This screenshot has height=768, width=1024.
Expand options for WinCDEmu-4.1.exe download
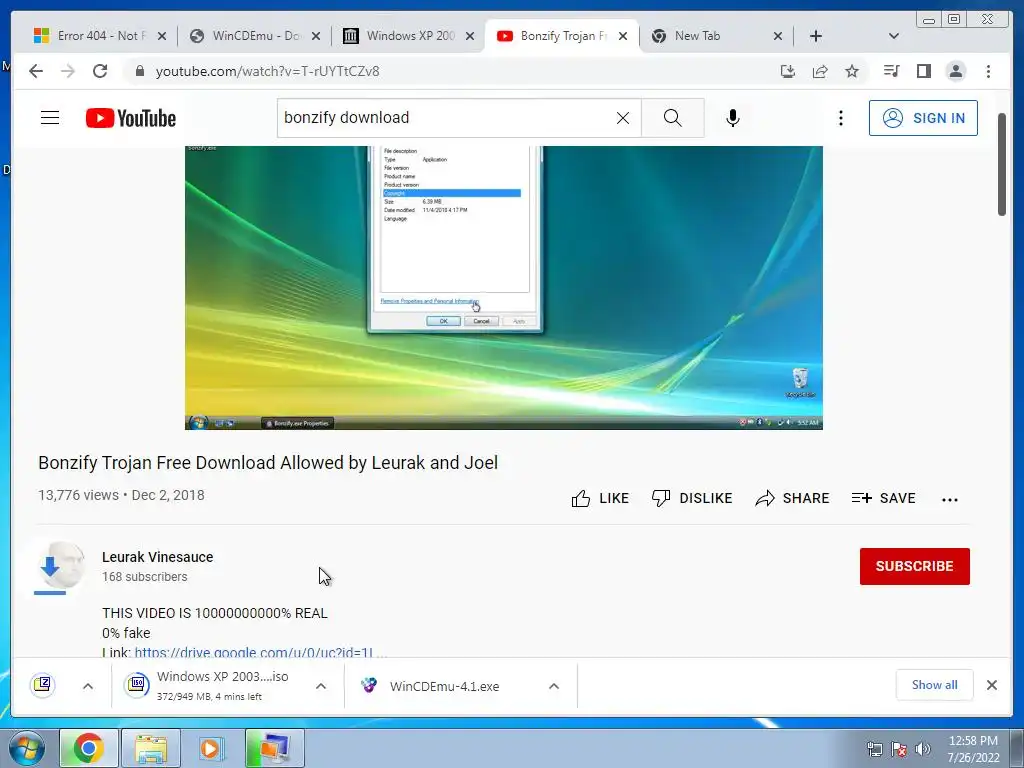click(x=554, y=686)
